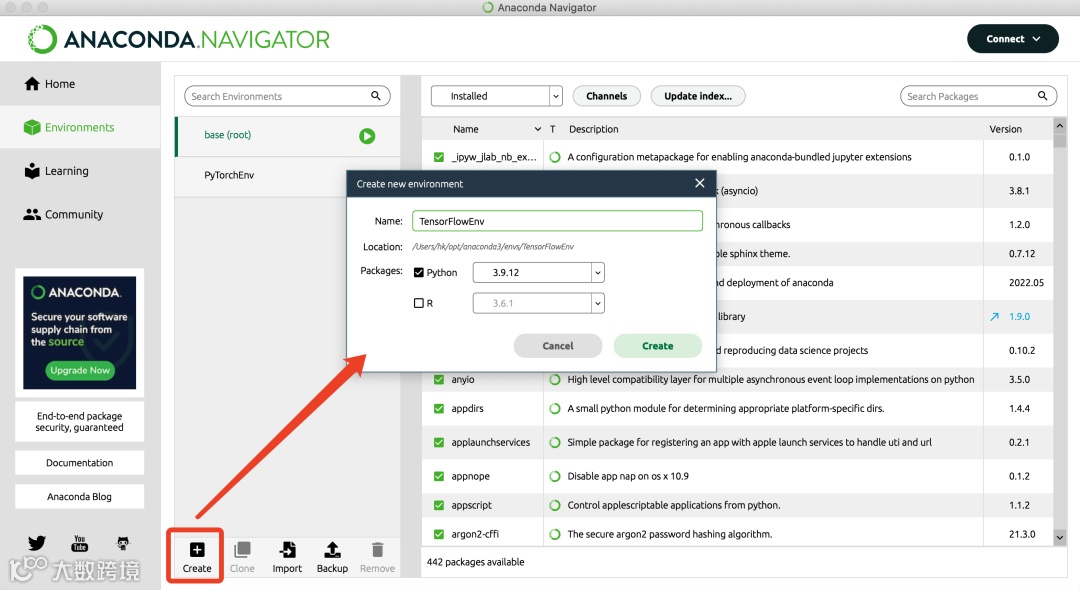
Task: Click the status circle icon for appscript
Action: click(x=554, y=505)
